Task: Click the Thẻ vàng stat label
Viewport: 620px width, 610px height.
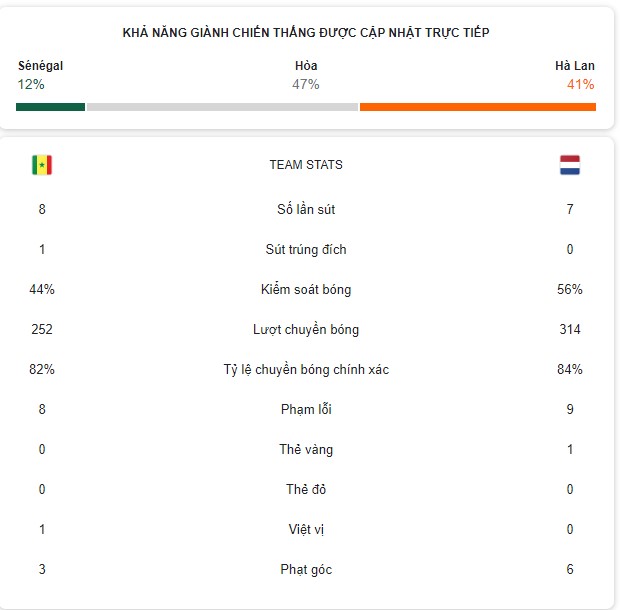Action: [x=306, y=449]
